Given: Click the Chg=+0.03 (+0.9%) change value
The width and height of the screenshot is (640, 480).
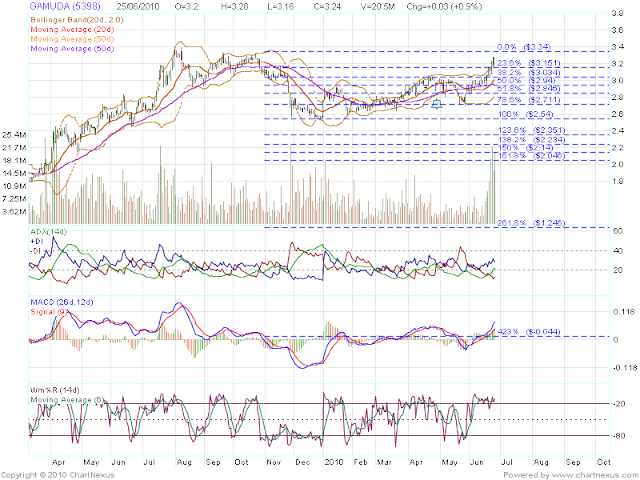Looking at the screenshot, I should (444, 7).
